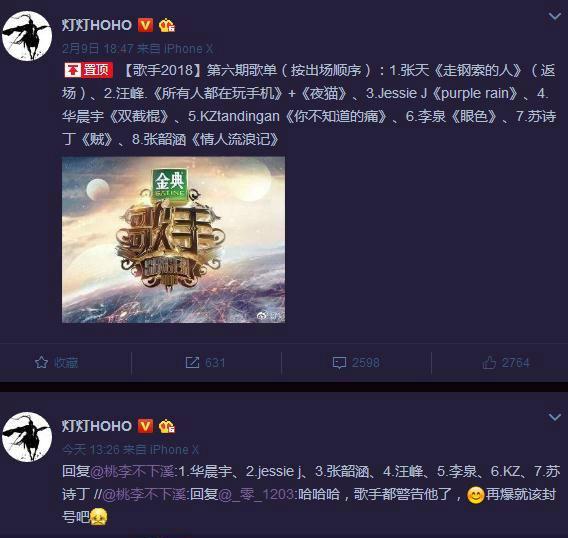Open the 灯灯HOHO avatar on the second post

tap(27, 437)
